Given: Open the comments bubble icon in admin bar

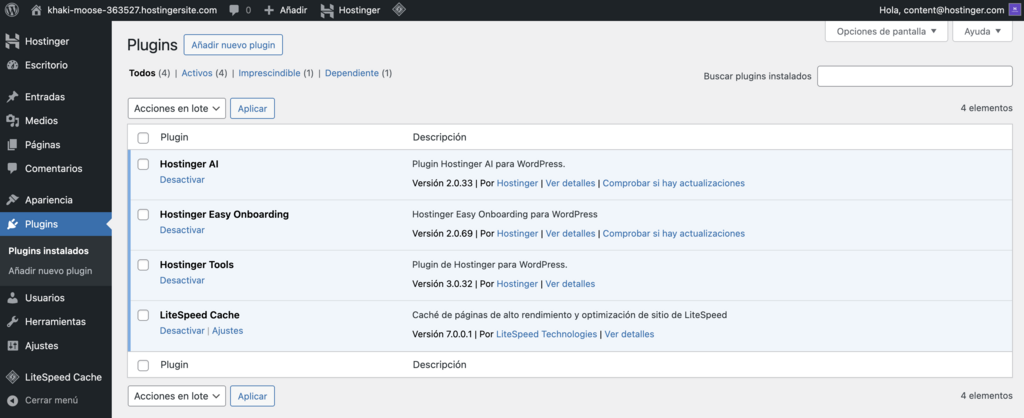Looking at the screenshot, I should [x=234, y=10].
